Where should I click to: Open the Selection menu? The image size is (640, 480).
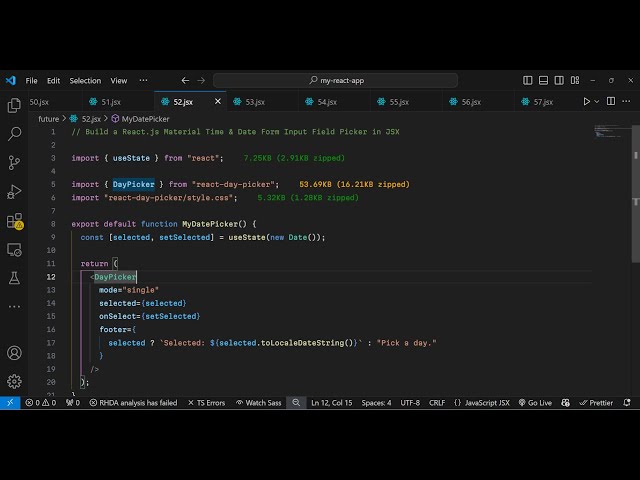[x=85, y=80]
